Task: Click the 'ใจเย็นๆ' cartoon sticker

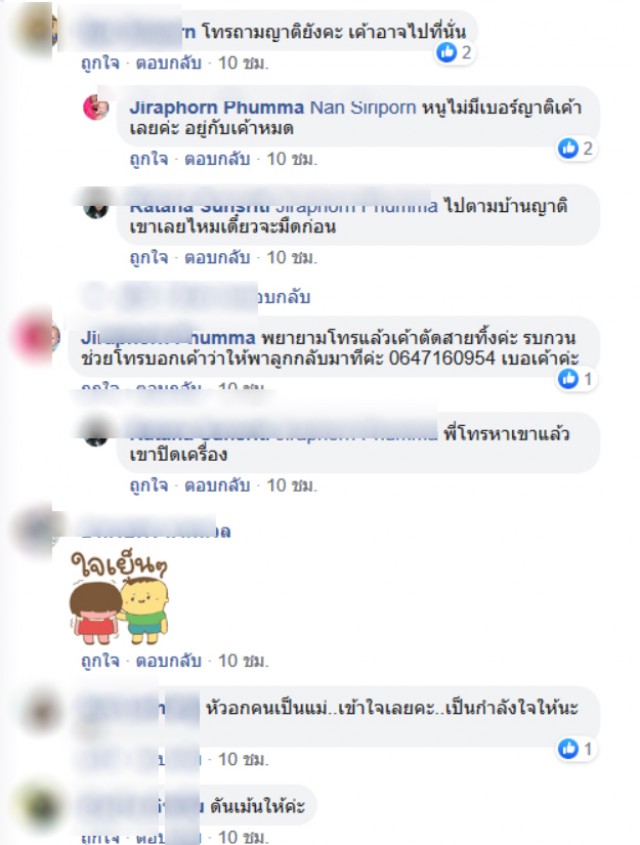Action: (x=119, y=598)
